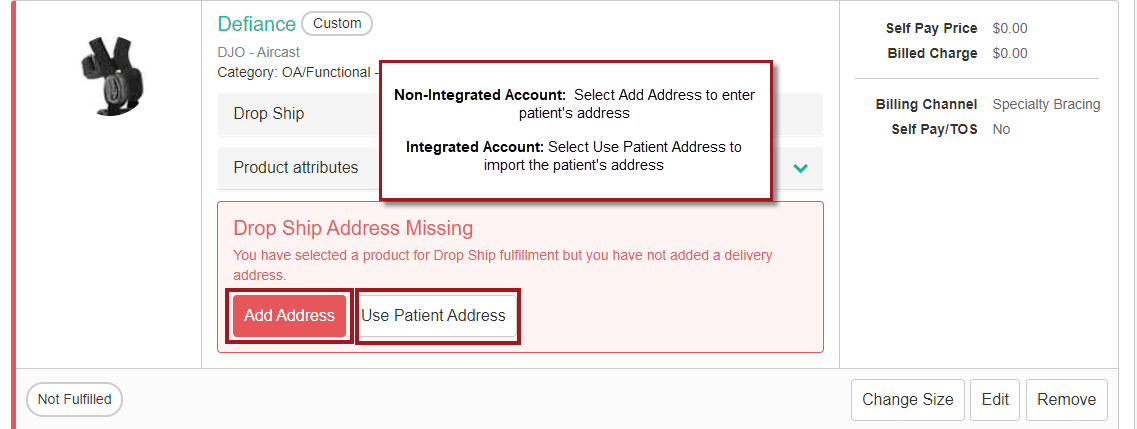Click the Self Pay/TOS No value

point(1001,129)
